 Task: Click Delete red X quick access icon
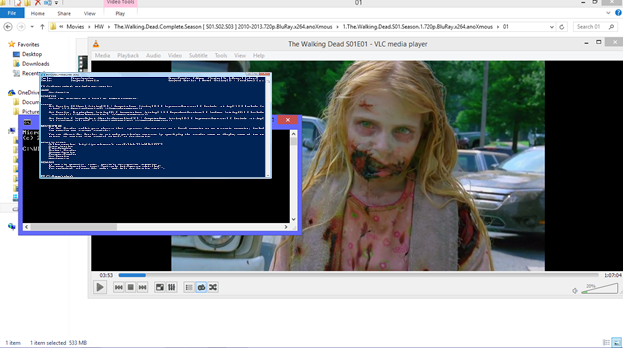coord(37,2)
